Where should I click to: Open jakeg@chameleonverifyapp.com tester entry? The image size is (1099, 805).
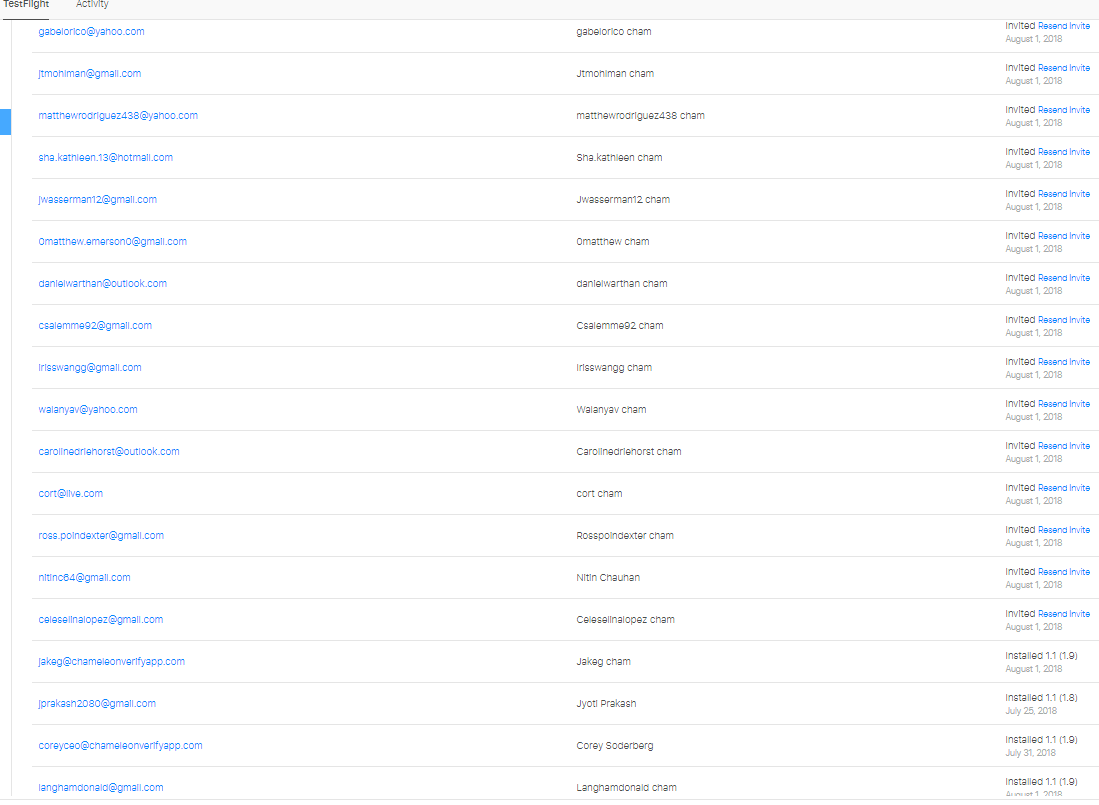(x=111, y=662)
